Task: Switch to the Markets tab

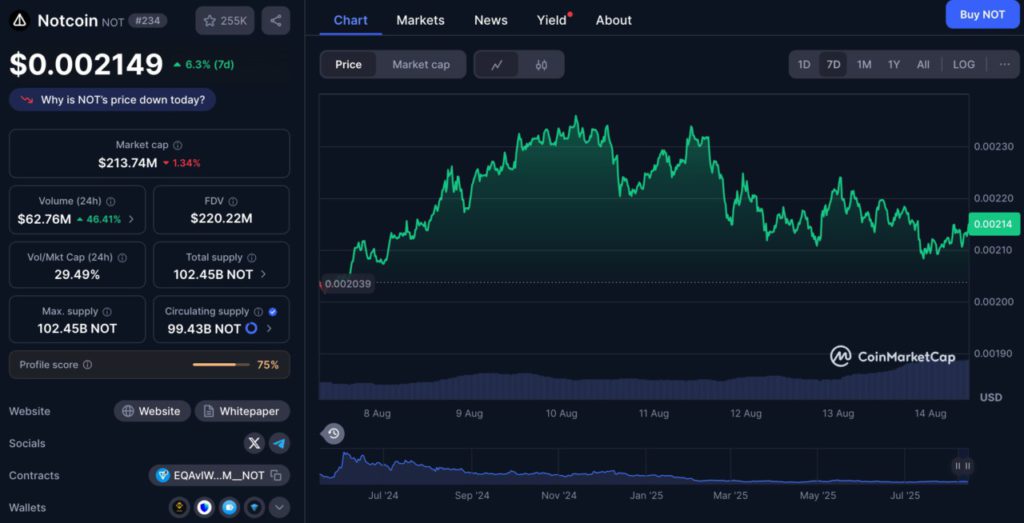Action: [x=420, y=20]
